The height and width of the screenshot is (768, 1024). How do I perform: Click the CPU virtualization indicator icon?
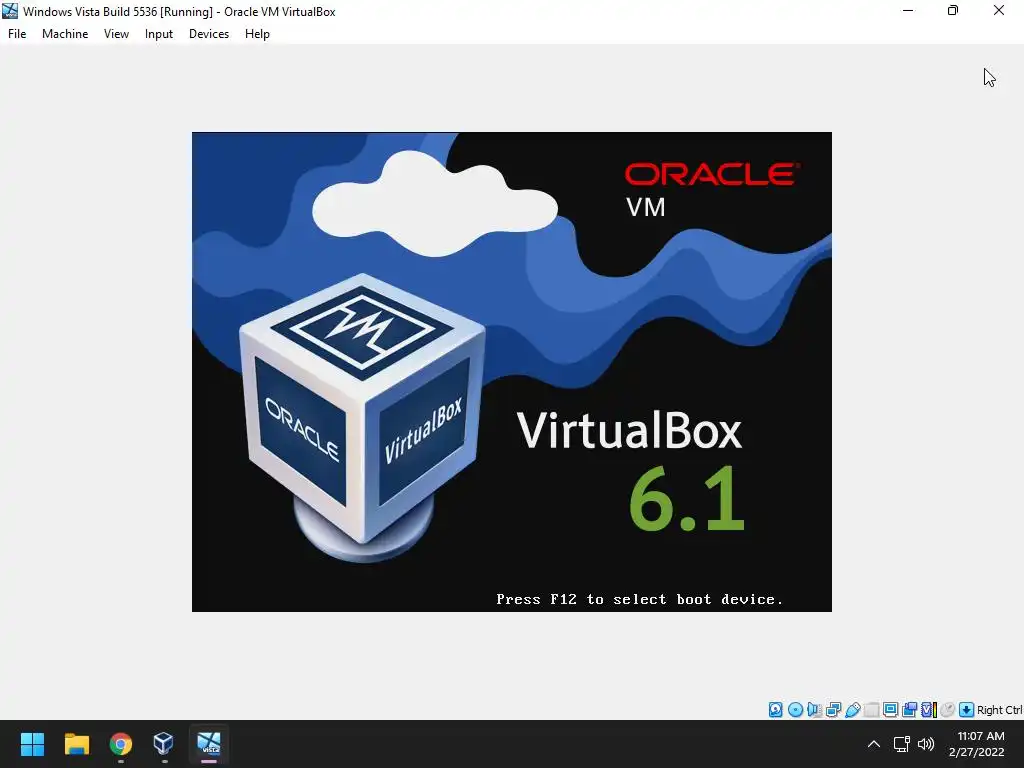click(x=929, y=710)
